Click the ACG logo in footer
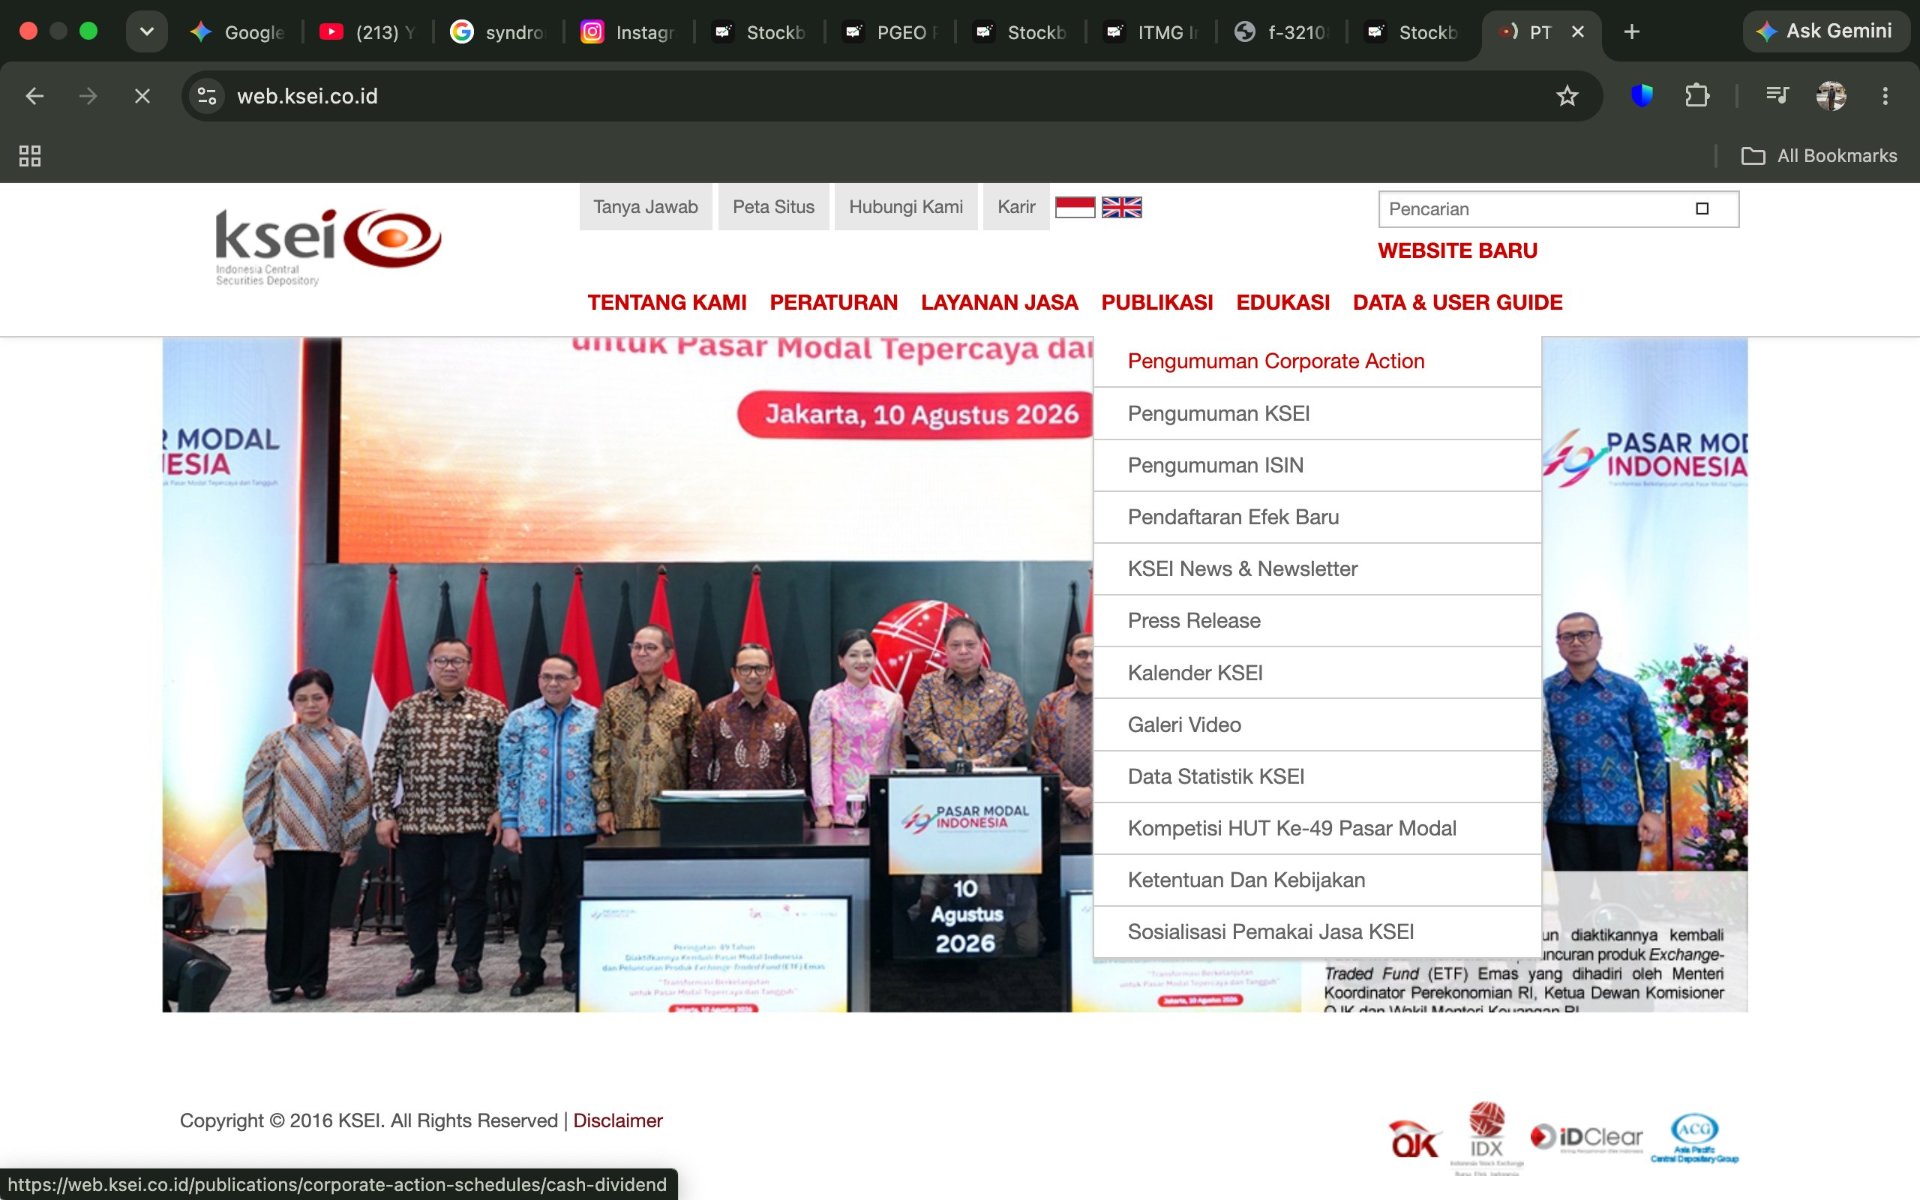This screenshot has height=1200, width=1920. (x=1695, y=1138)
